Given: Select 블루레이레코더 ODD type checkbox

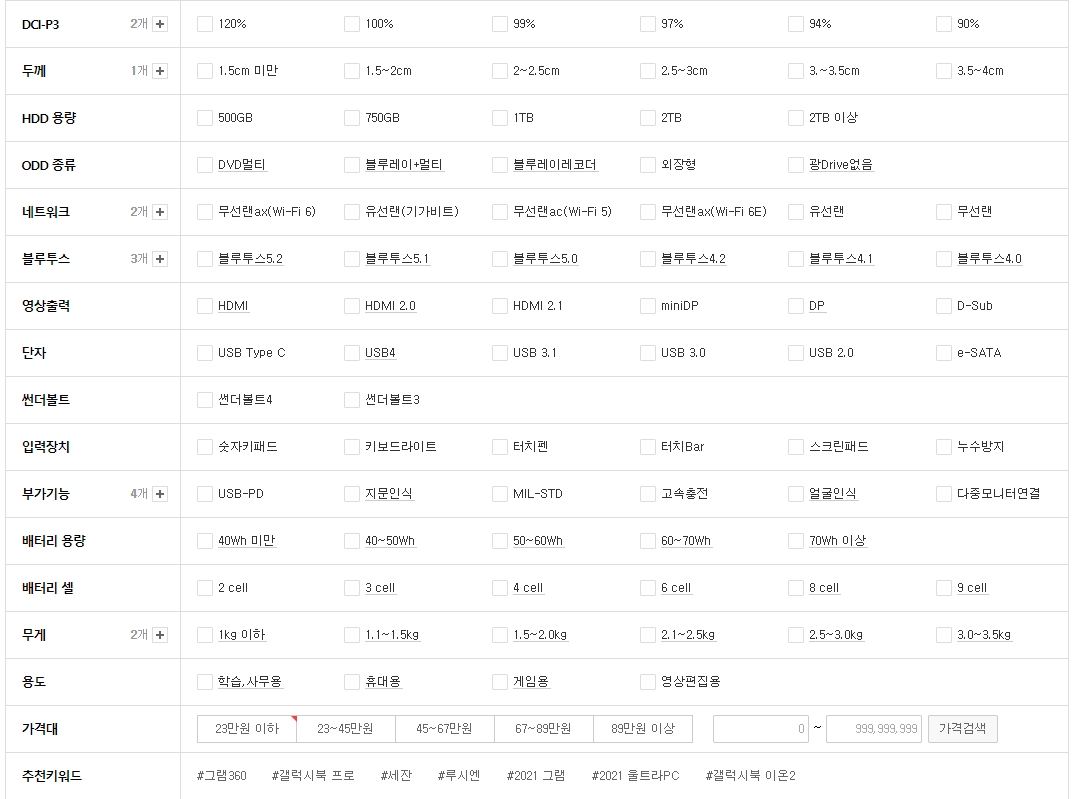Looking at the screenshot, I should tap(500, 165).
